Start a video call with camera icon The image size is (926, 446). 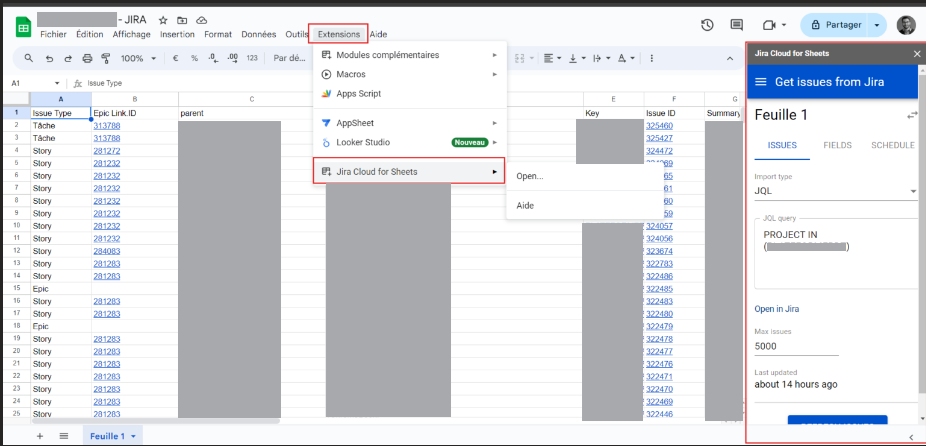pos(768,25)
